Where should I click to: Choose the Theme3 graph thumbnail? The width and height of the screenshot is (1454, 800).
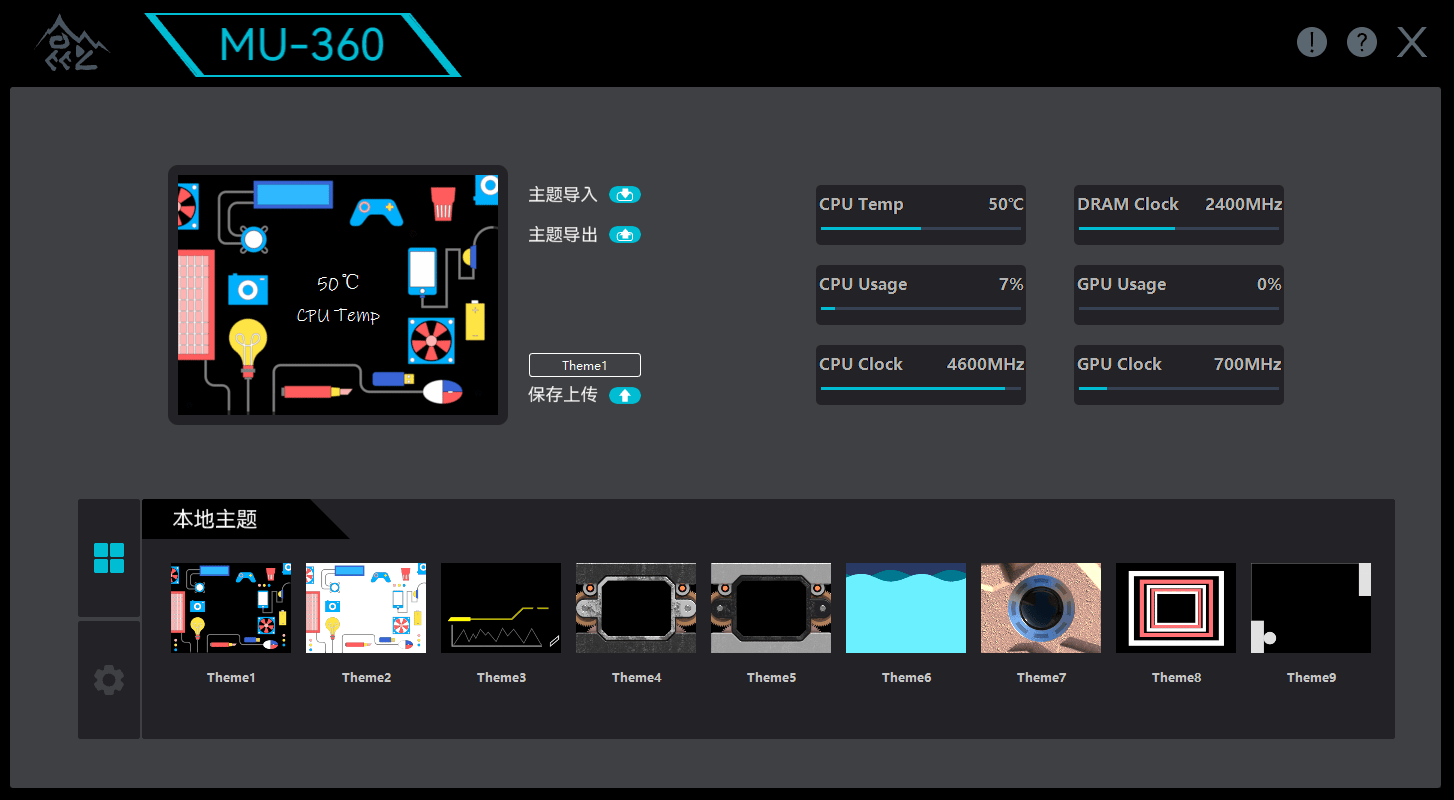tap(501, 608)
